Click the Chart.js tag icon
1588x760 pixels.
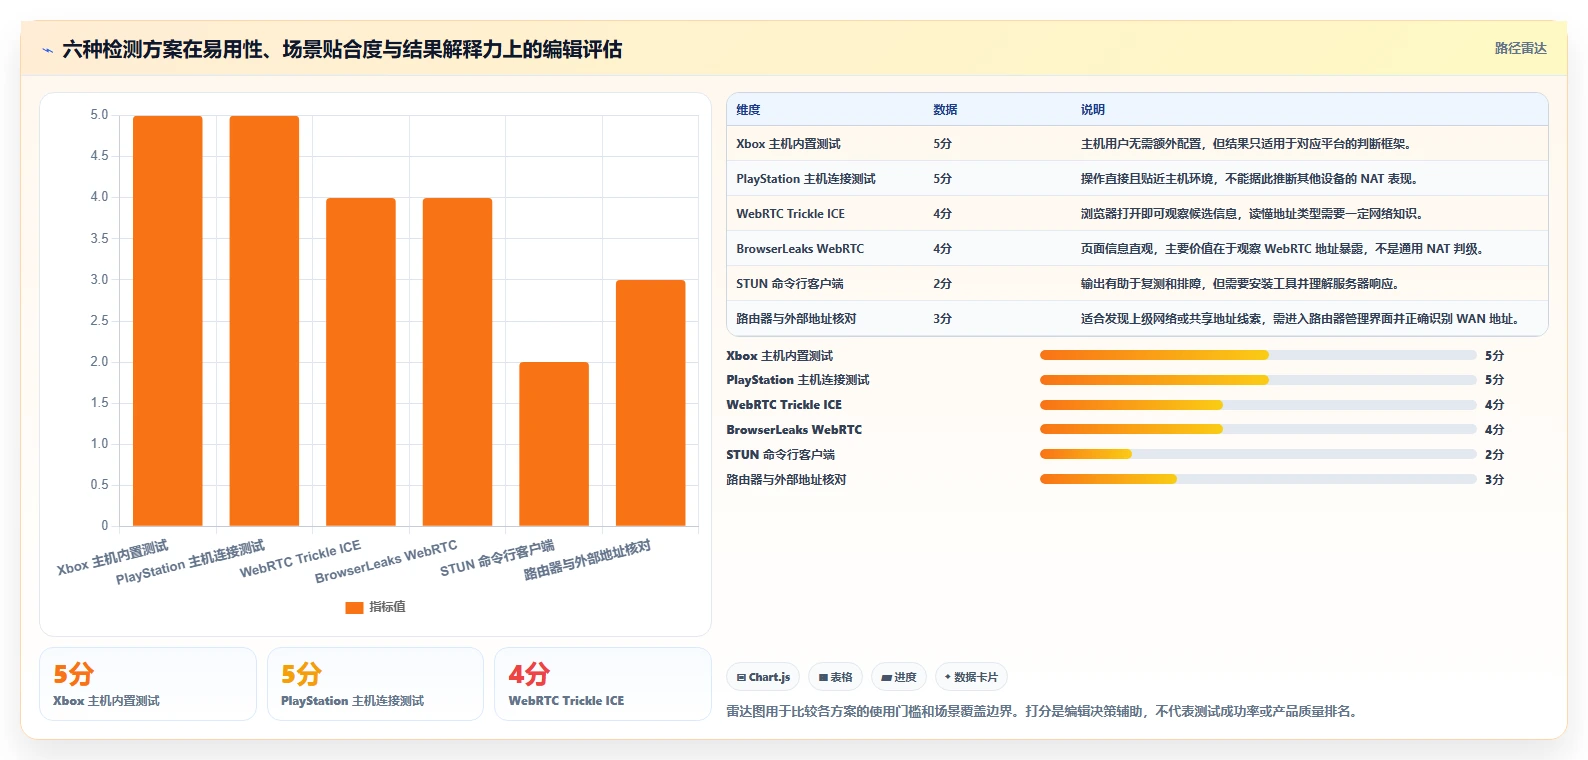tap(741, 678)
